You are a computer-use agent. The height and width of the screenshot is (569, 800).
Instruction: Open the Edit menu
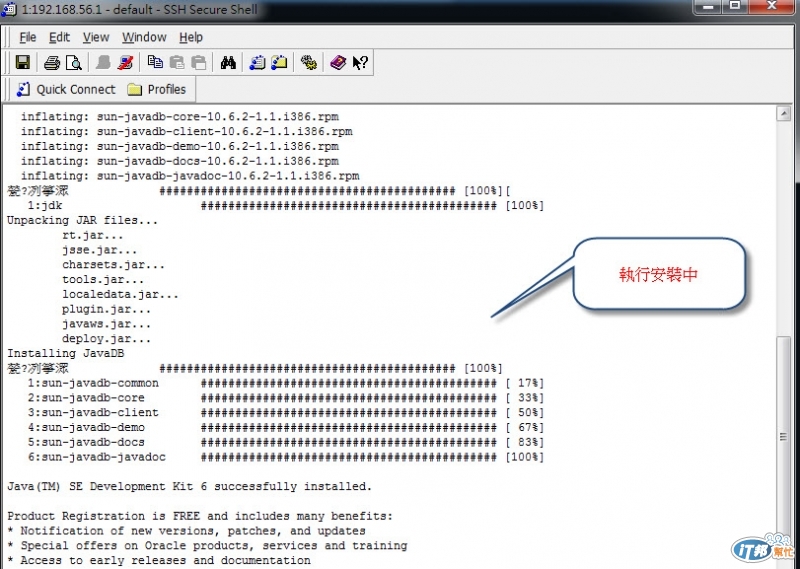(59, 37)
